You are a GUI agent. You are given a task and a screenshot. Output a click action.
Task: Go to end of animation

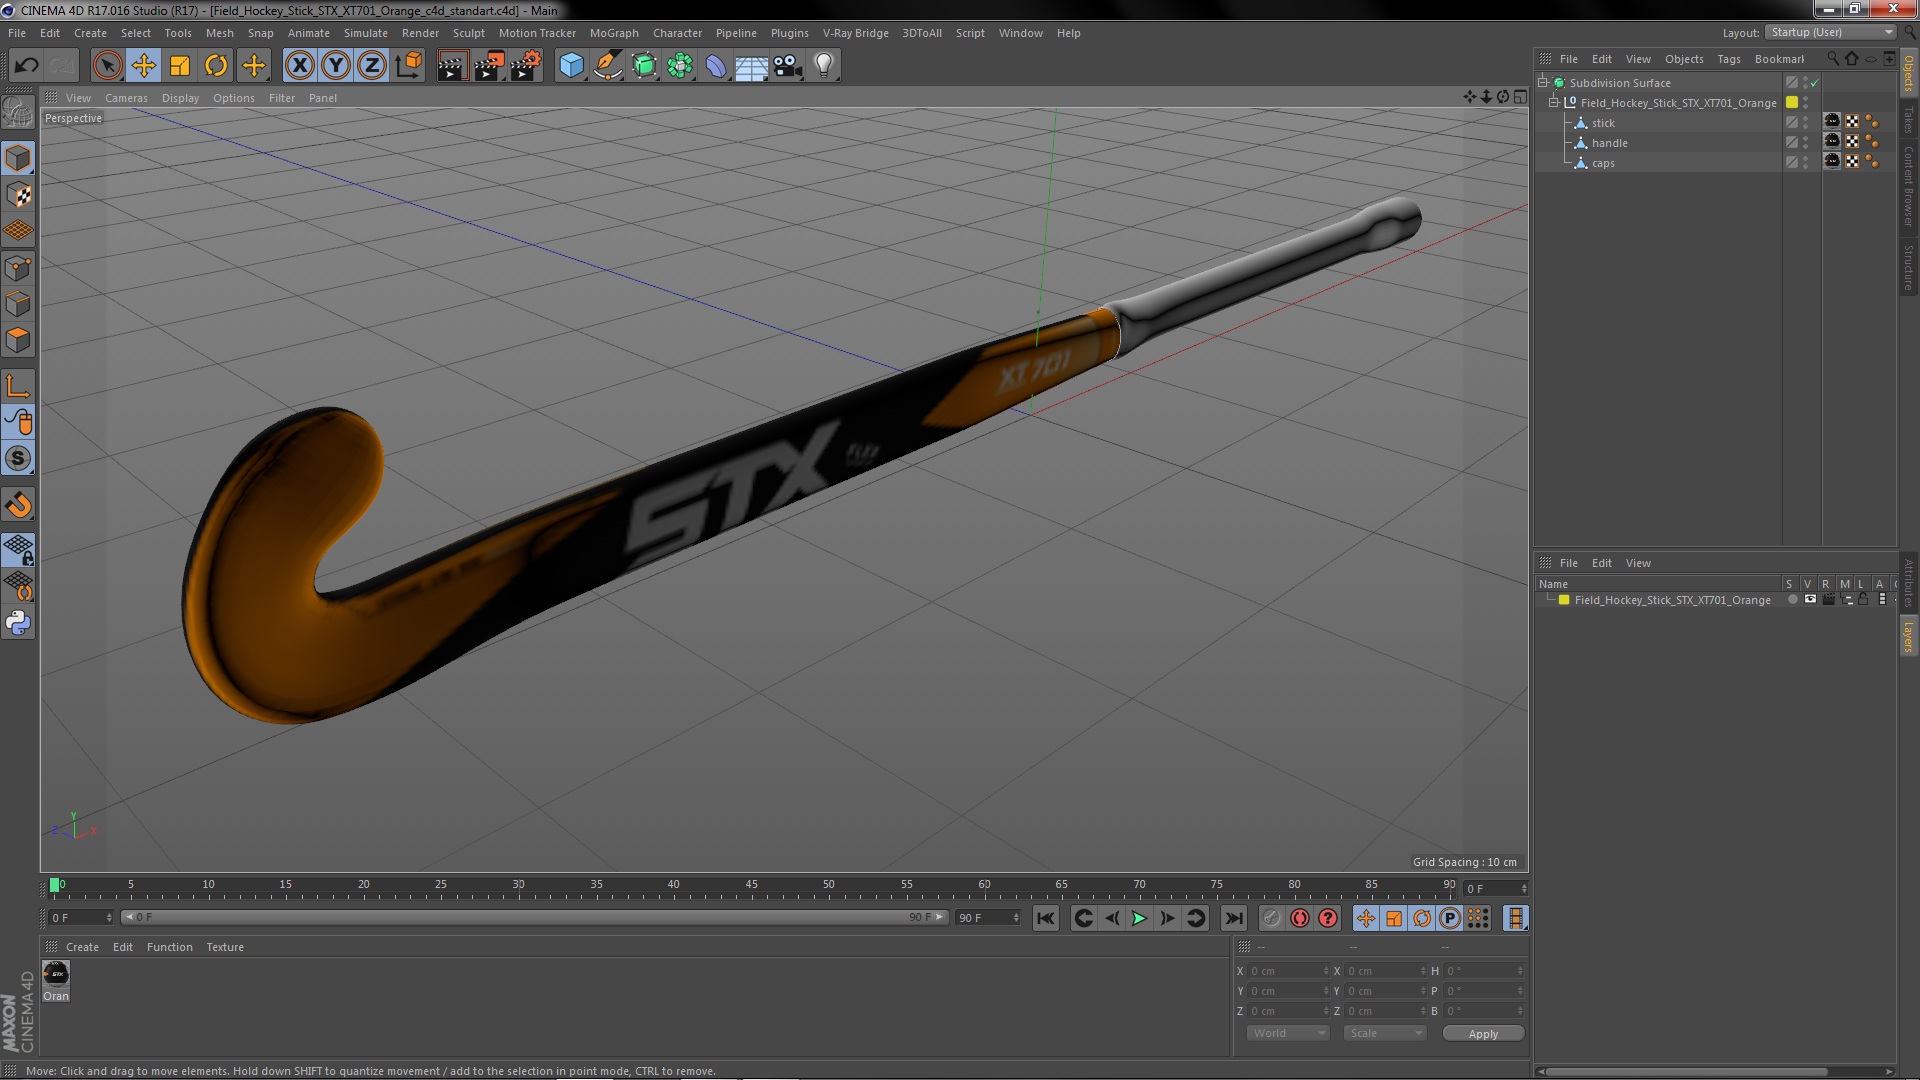point(1234,918)
